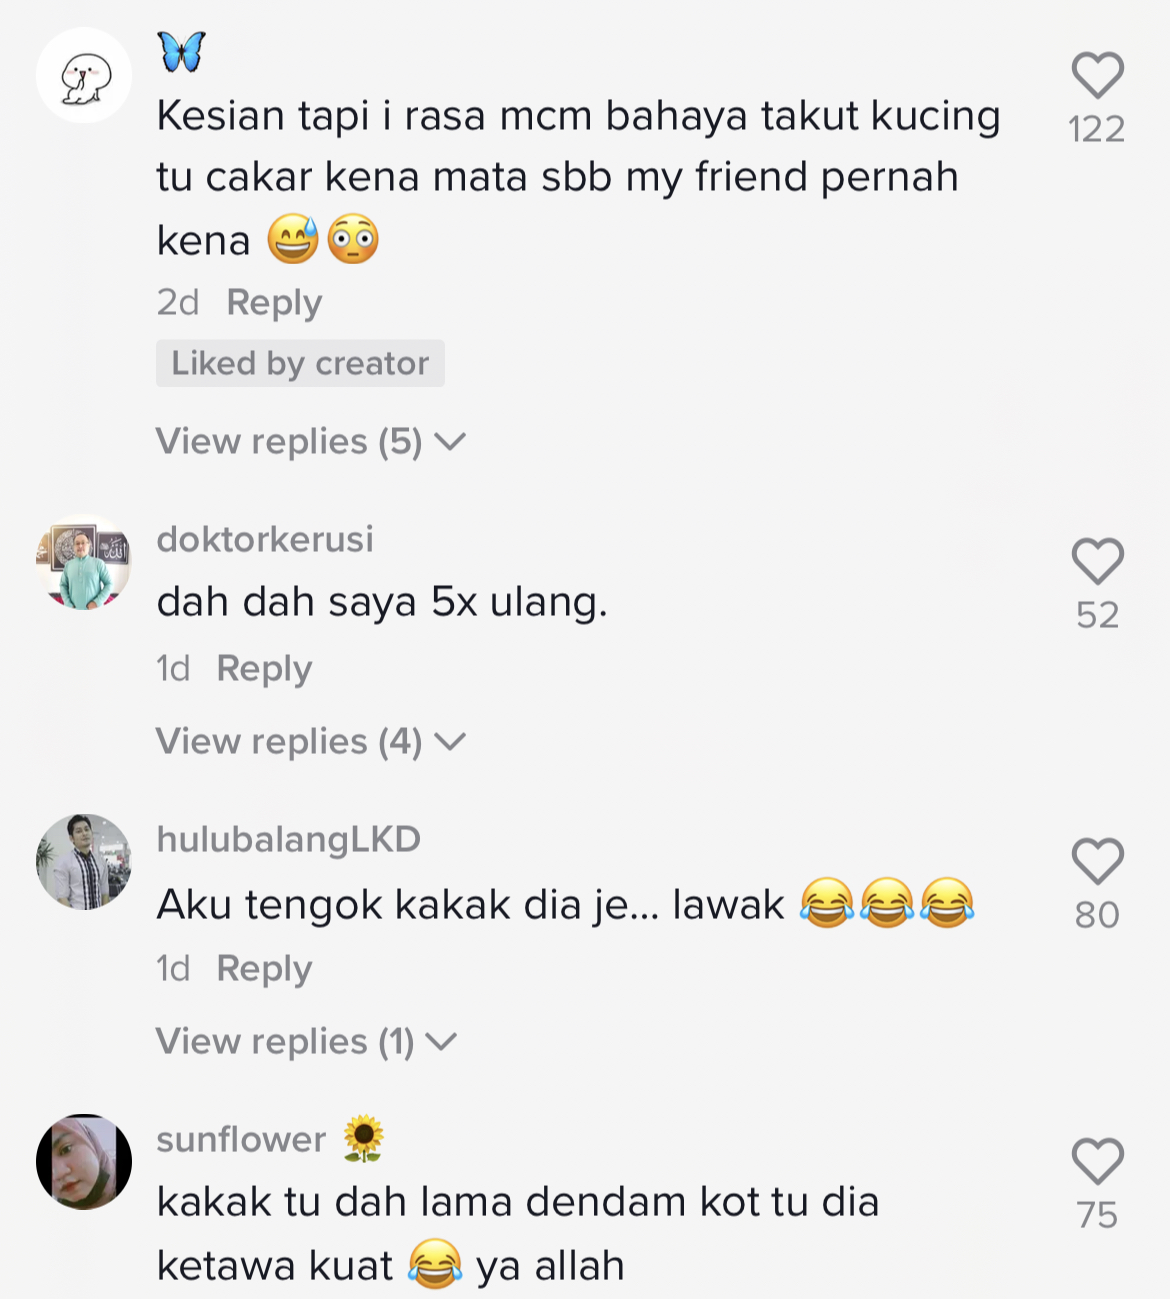Reply to doktorkerusi's comment

[x=264, y=669]
